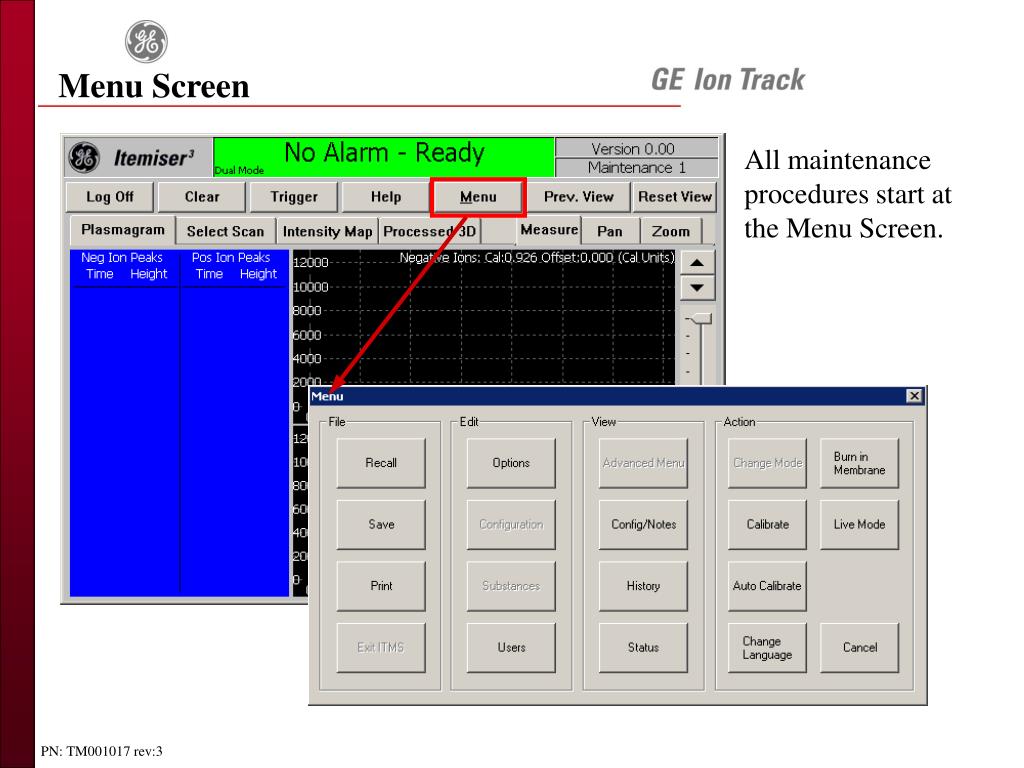The width and height of the screenshot is (1024, 768).
Task: Open Options in the Edit group
Action: point(511,463)
